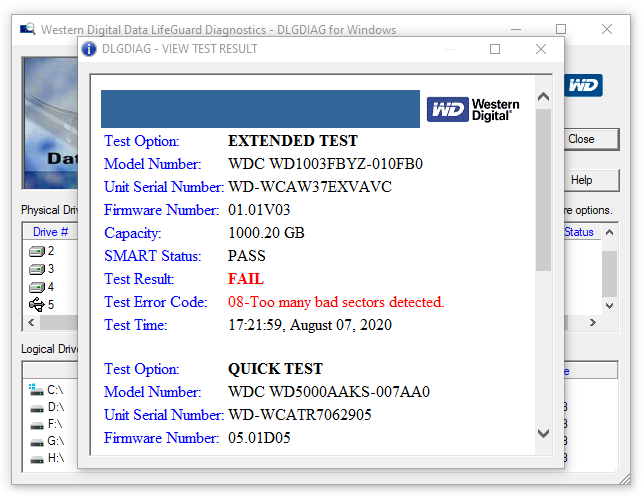The height and width of the screenshot is (496, 644).
Task: Click physical drive list scroll up arrow
Action: [610, 232]
